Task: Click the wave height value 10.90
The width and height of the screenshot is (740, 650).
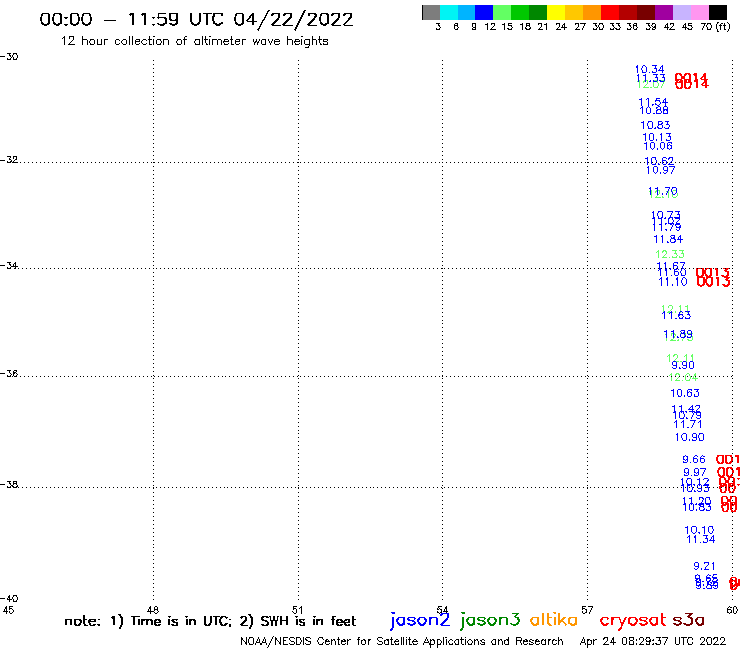Action: (x=690, y=437)
